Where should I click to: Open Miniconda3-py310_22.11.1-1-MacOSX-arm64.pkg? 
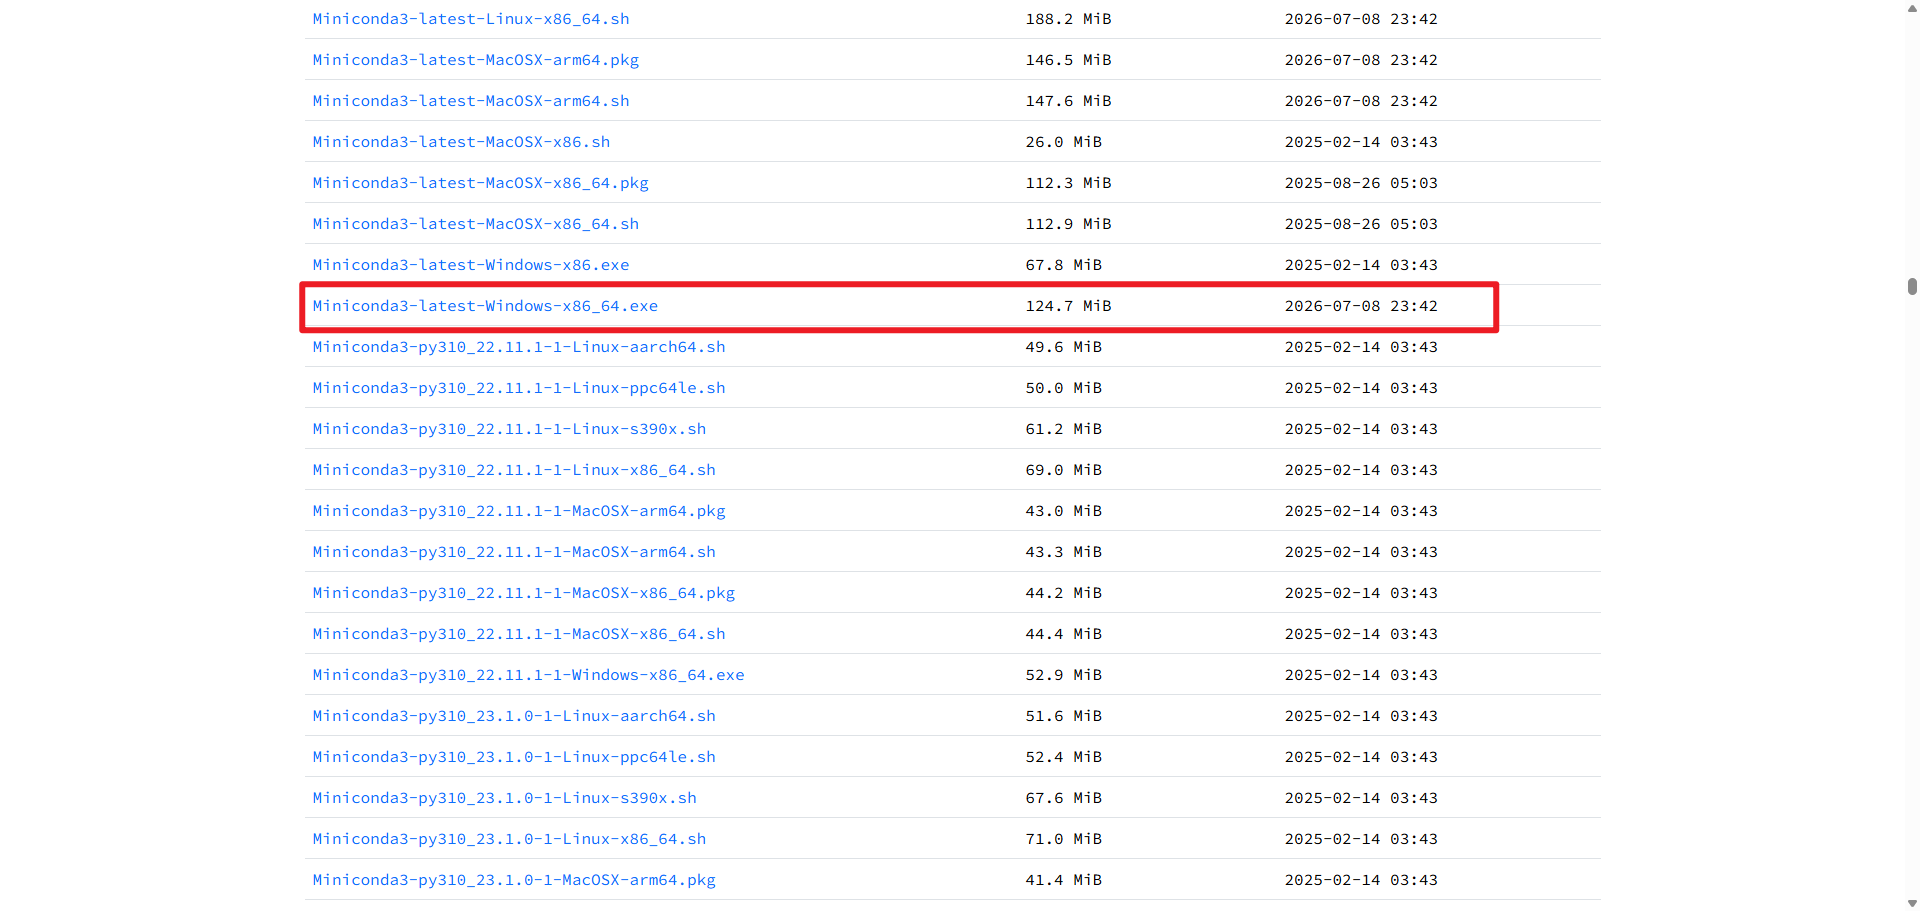click(x=519, y=511)
